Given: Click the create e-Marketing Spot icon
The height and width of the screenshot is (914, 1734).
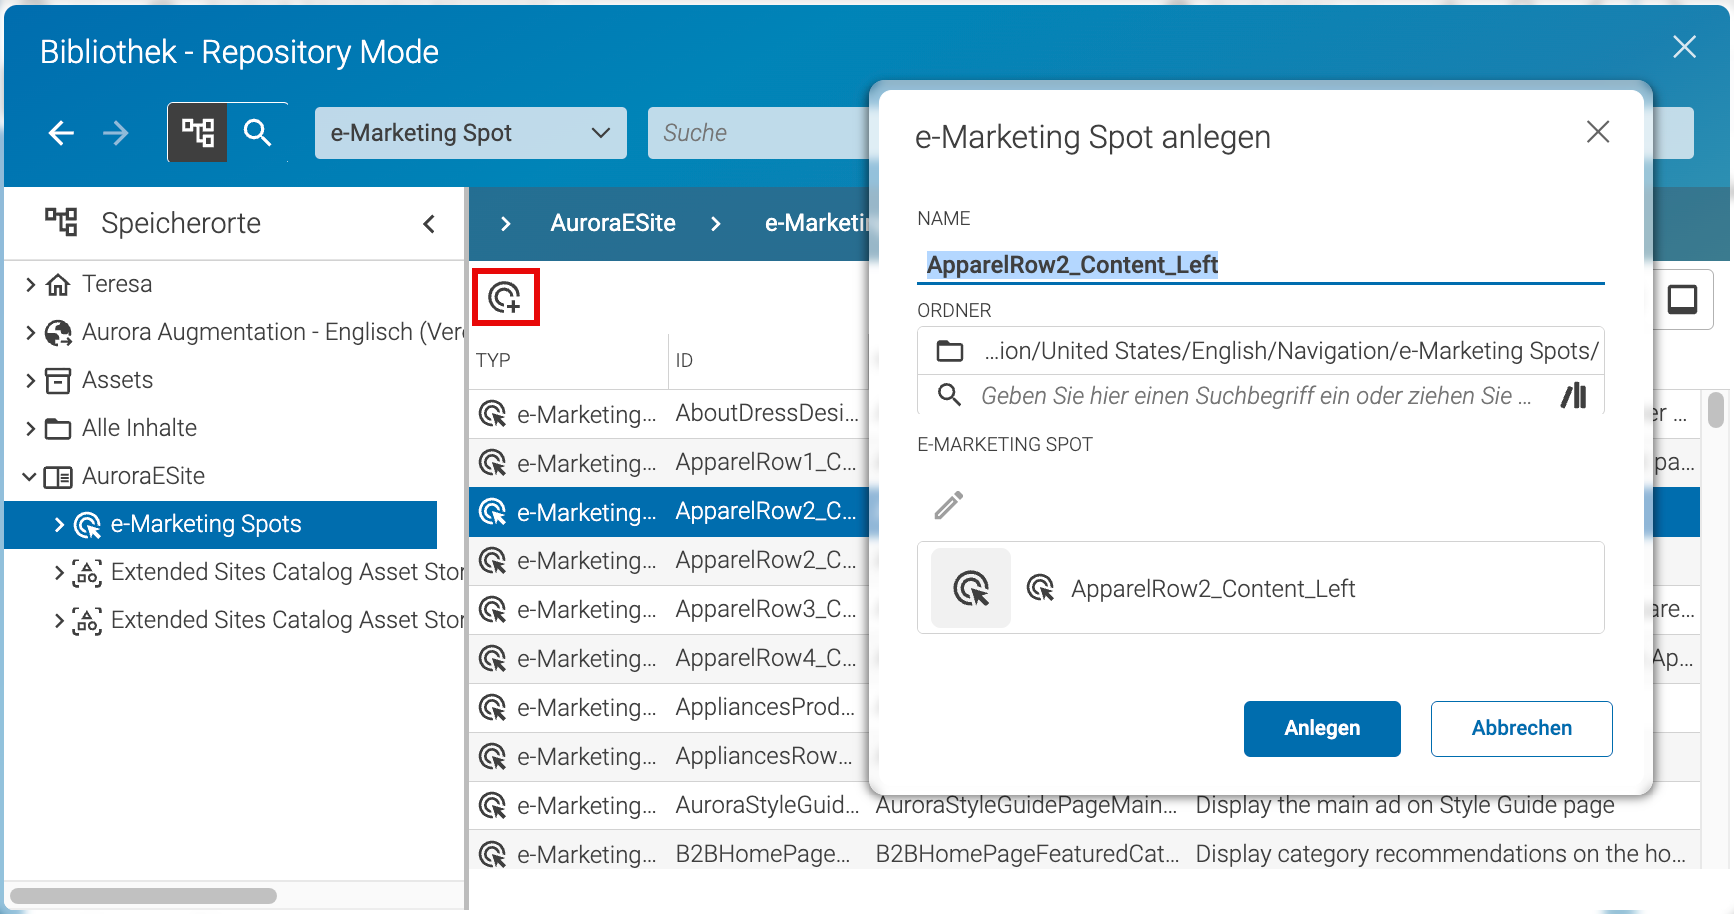Looking at the screenshot, I should [x=505, y=297].
